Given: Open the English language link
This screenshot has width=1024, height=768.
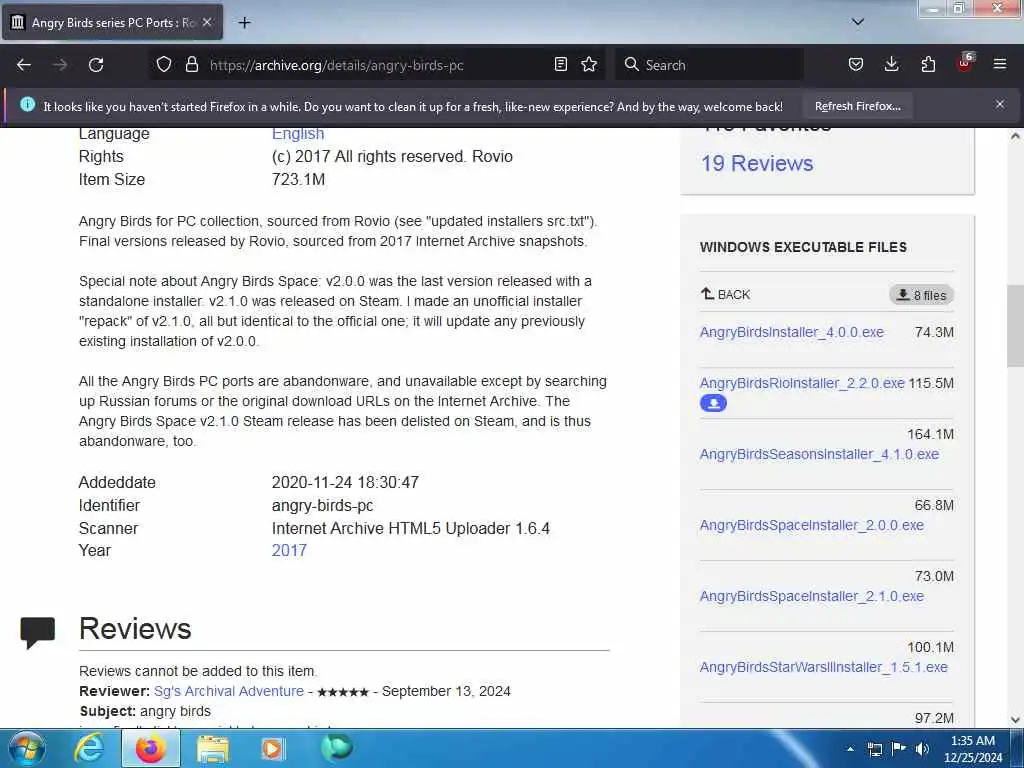Looking at the screenshot, I should coord(298,133).
